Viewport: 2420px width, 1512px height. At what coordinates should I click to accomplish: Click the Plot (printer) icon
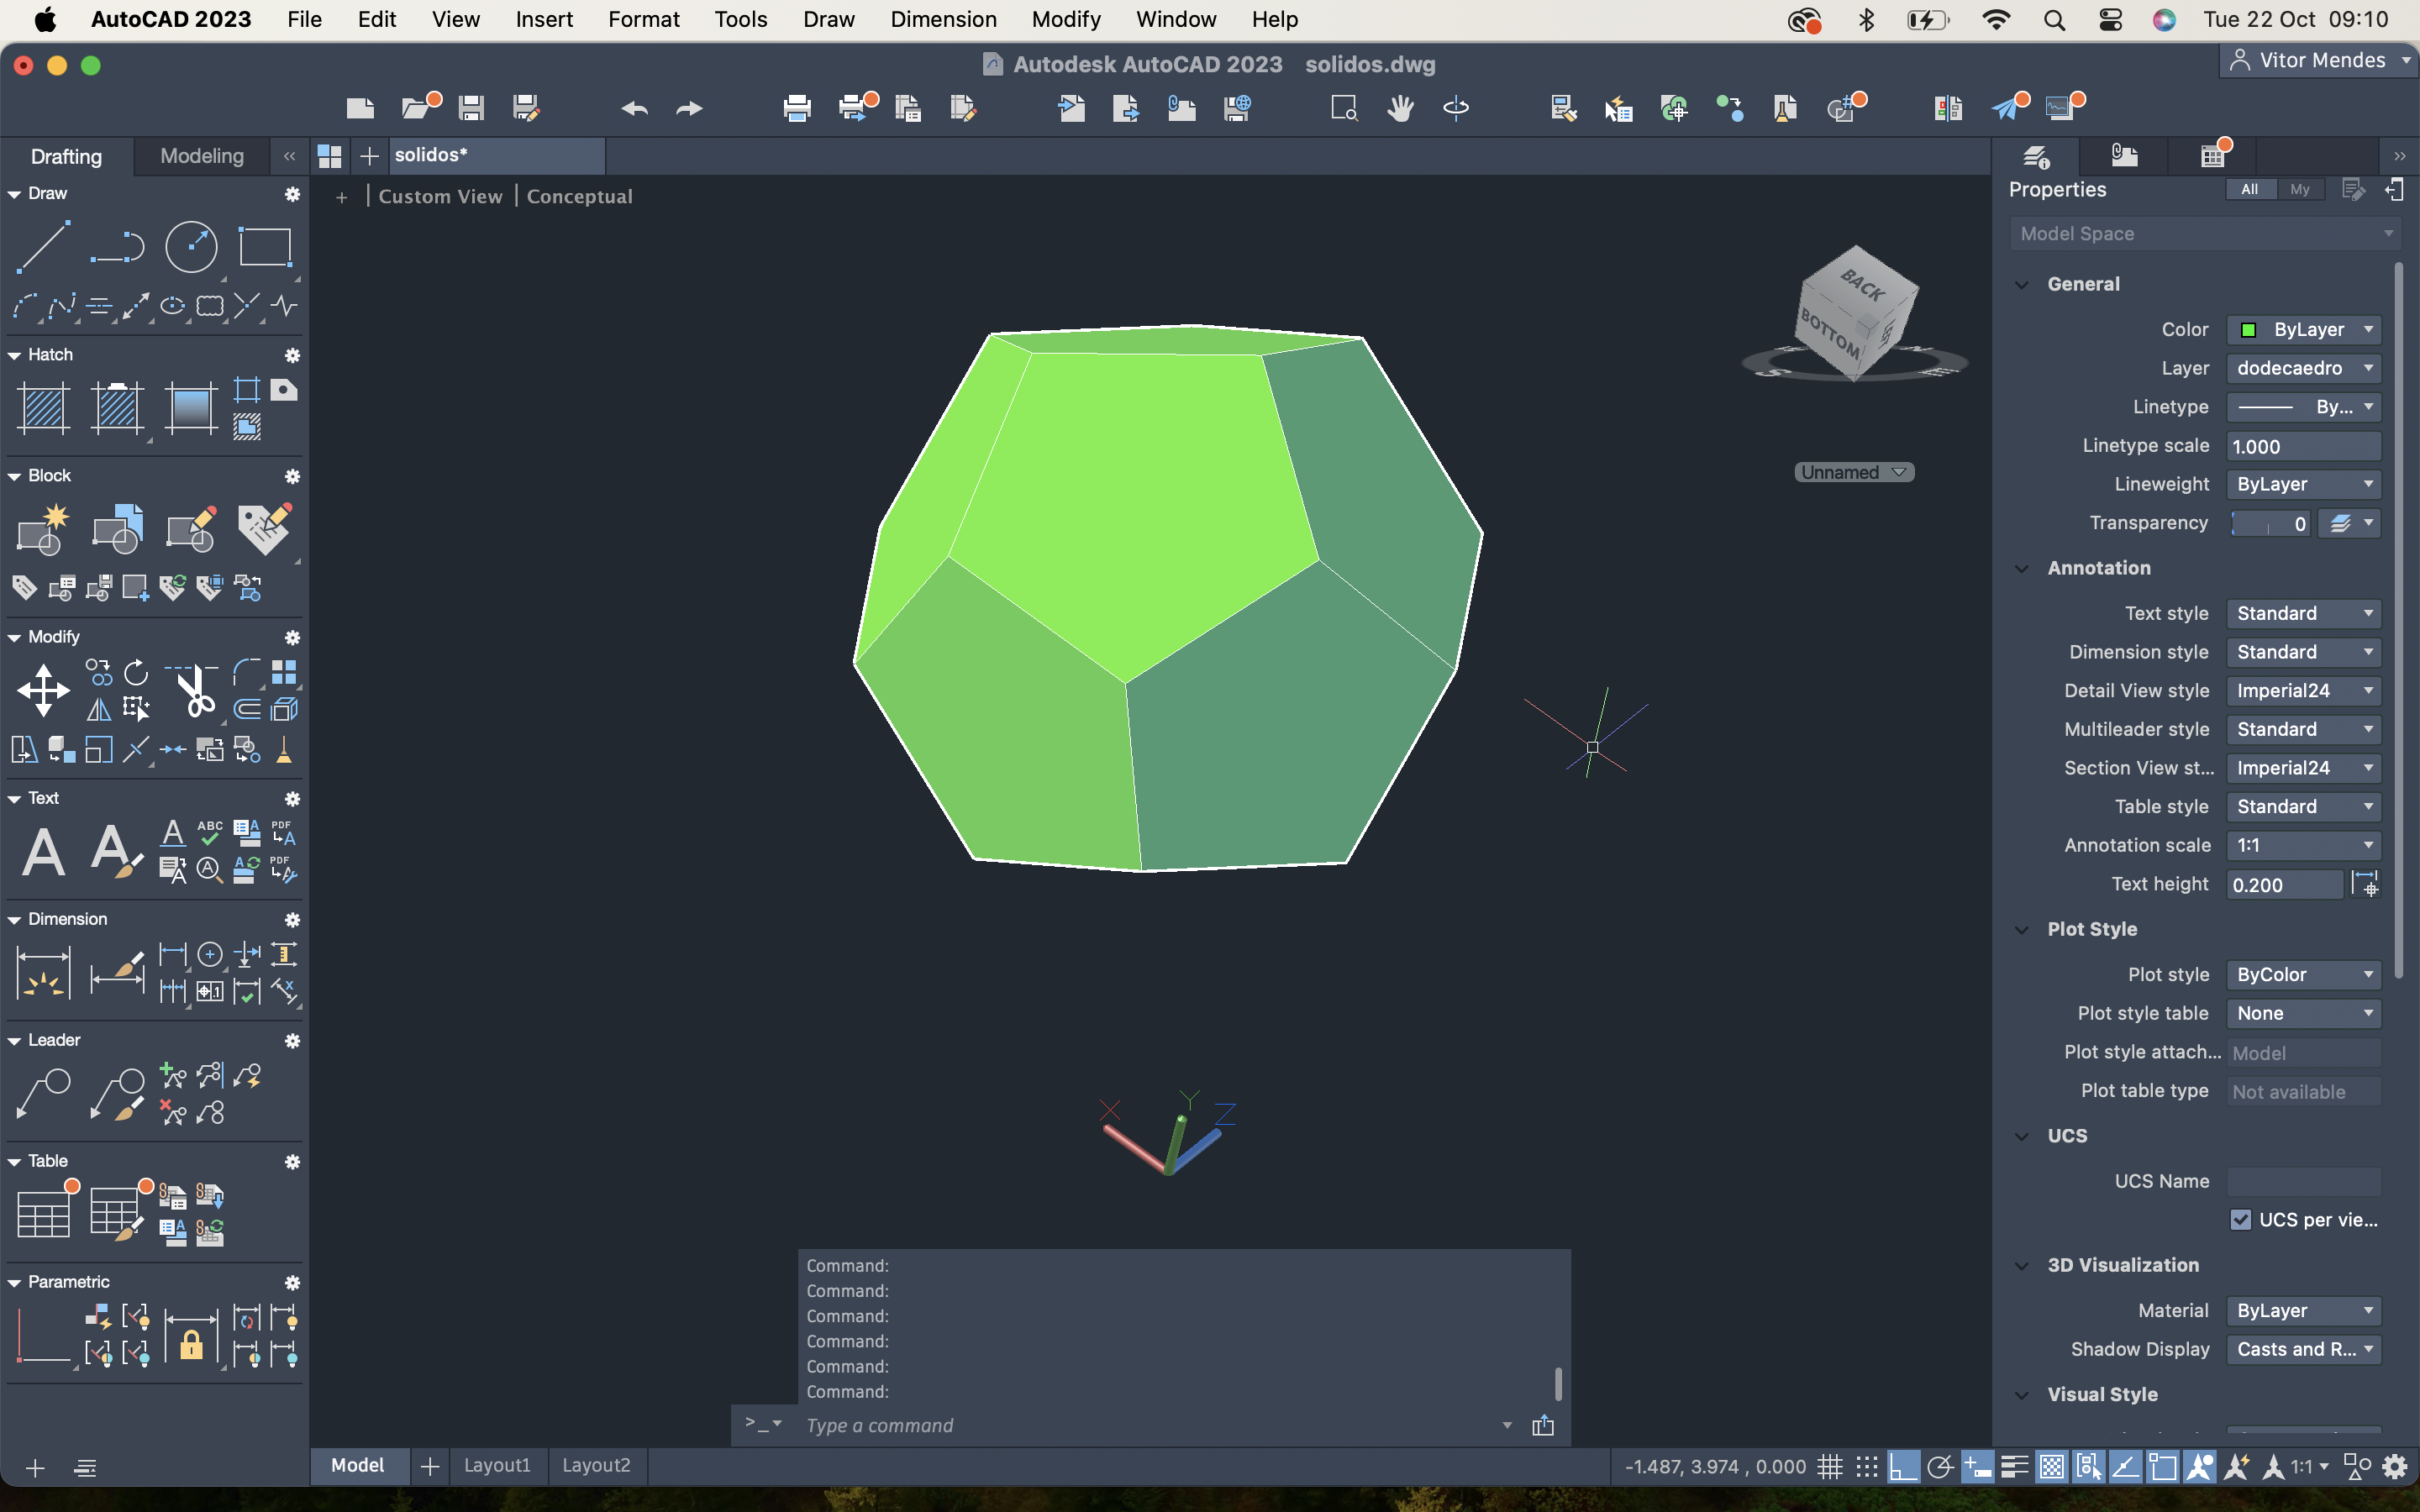point(797,108)
